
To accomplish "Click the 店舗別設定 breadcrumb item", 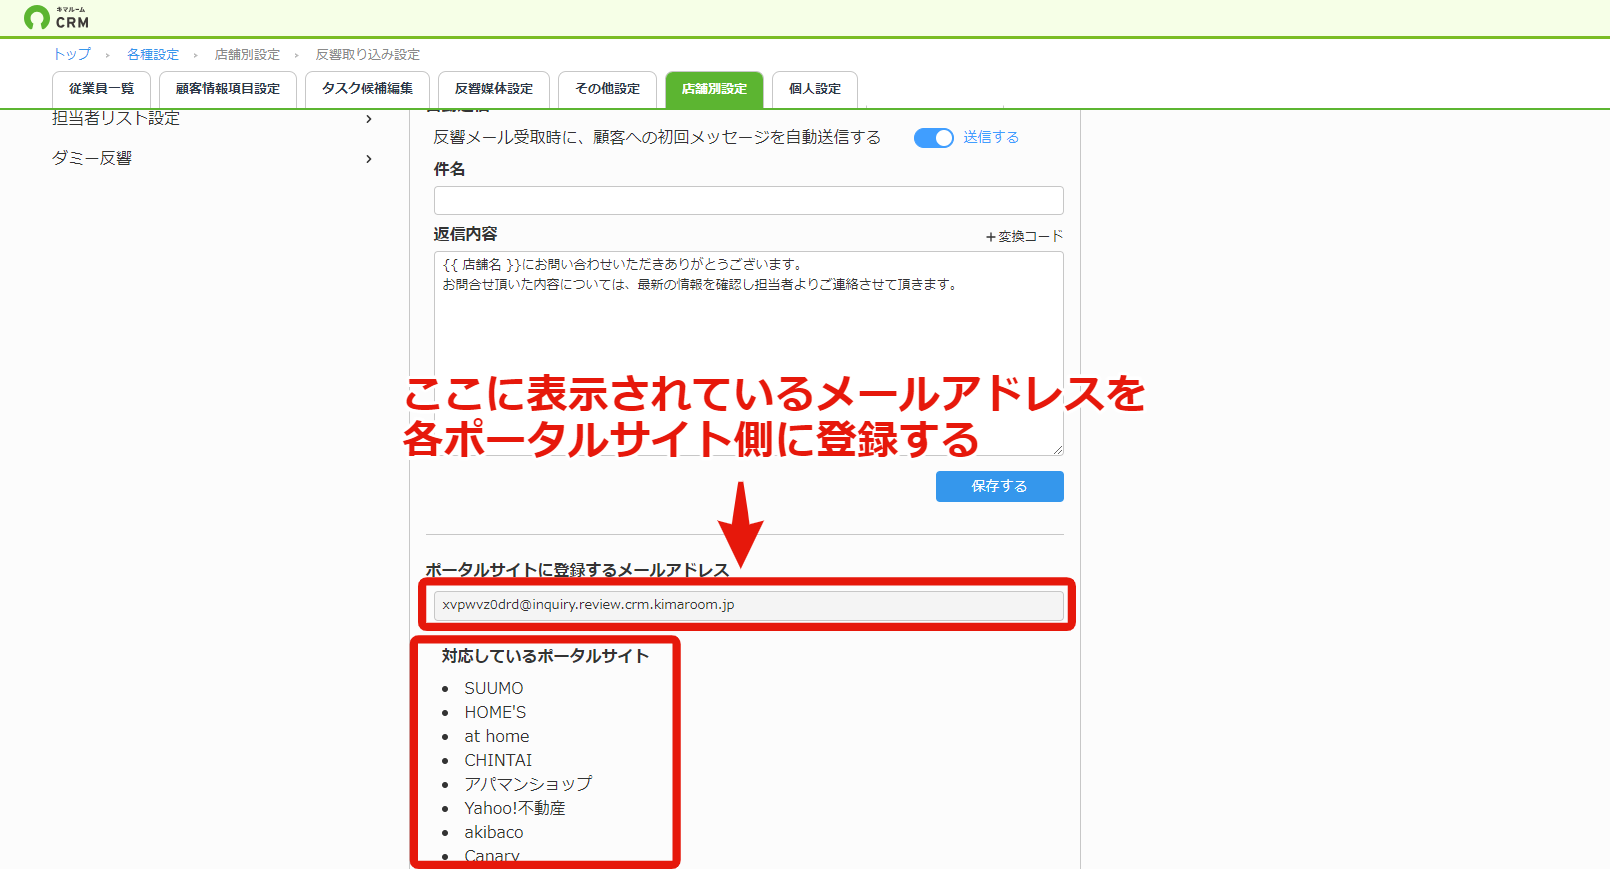I will (x=247, y=54).
